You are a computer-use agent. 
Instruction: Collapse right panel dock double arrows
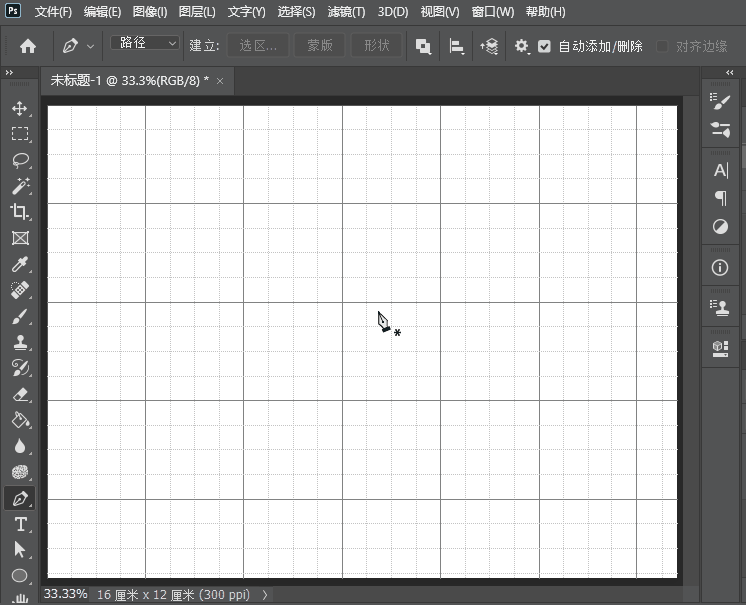tap(729, 73)
